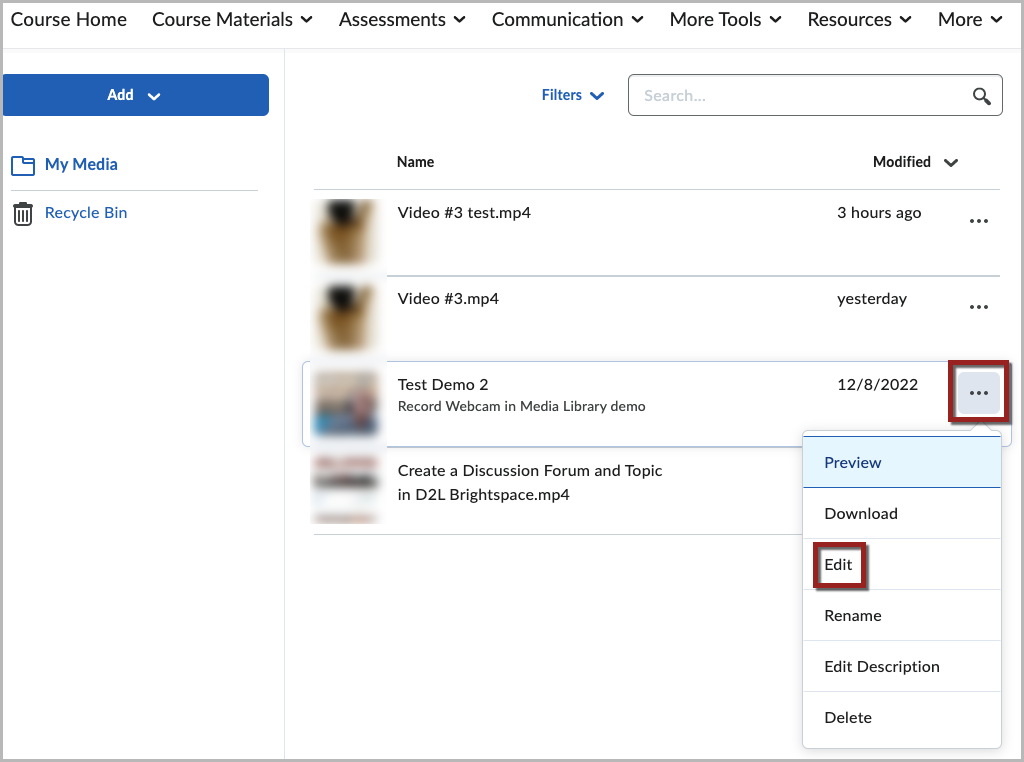
Task: Click the Discussion Forum video thumbnail
Action: pos(346,490)
